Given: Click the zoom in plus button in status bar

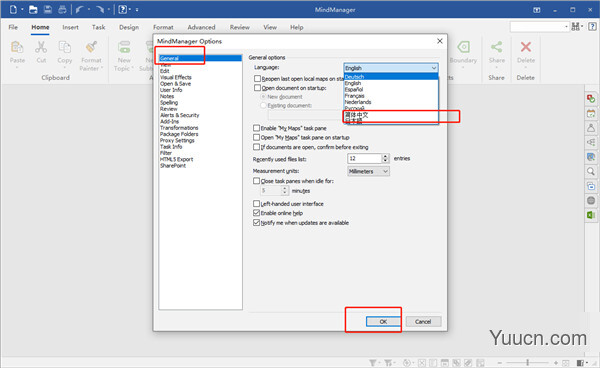Looking at the screenshot, I should [556, 362].
